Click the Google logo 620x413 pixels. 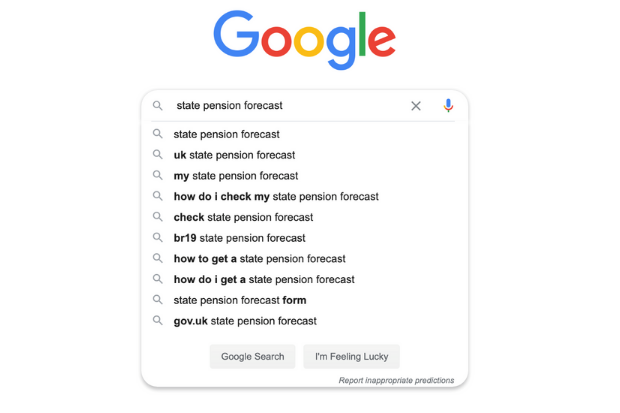(x=304, y=40)
